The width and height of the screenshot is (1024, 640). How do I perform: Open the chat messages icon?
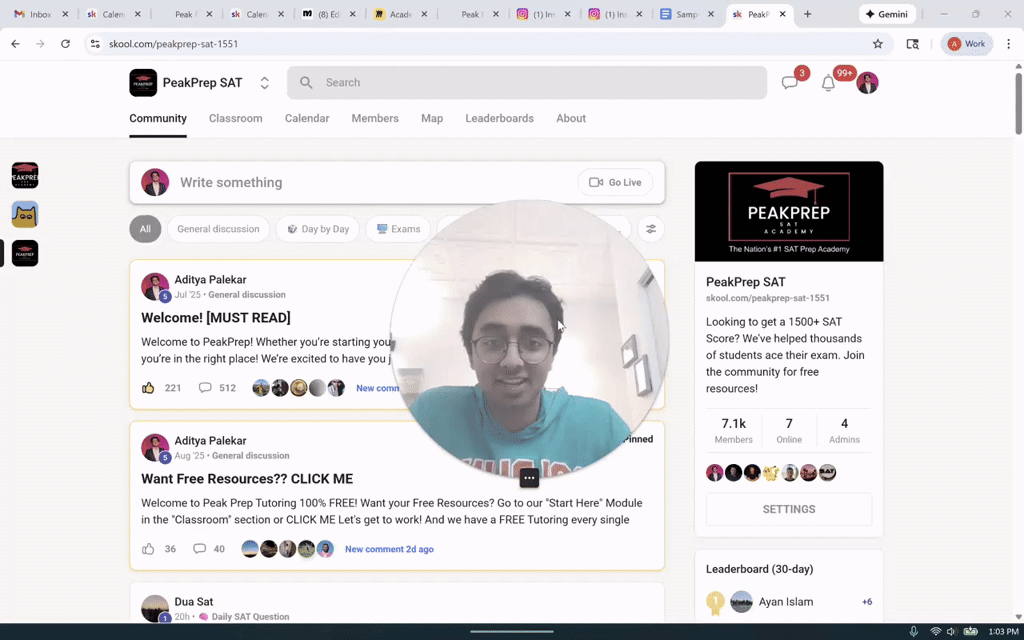[x=790, y=83]
